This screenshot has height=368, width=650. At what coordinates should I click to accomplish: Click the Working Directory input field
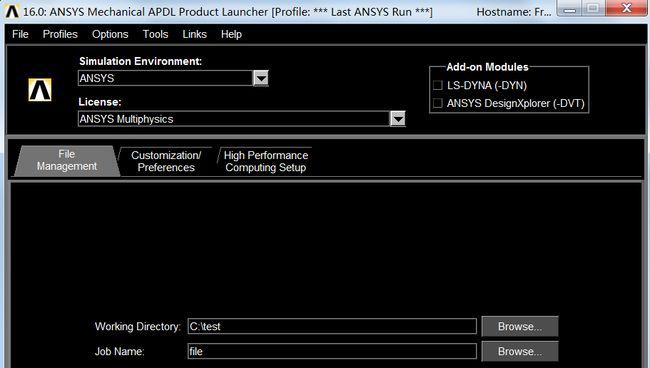(x=332, y=326)
